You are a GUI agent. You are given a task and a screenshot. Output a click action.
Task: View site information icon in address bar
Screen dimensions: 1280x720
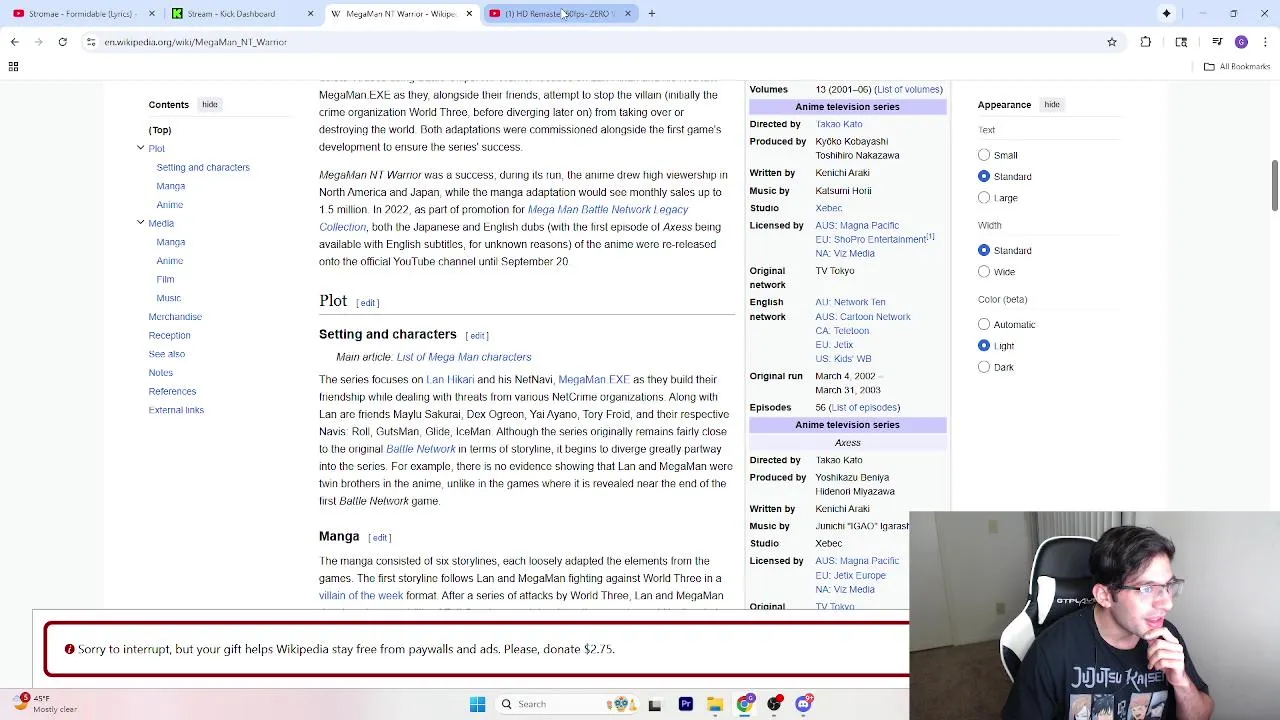click(x=91, y=42)
